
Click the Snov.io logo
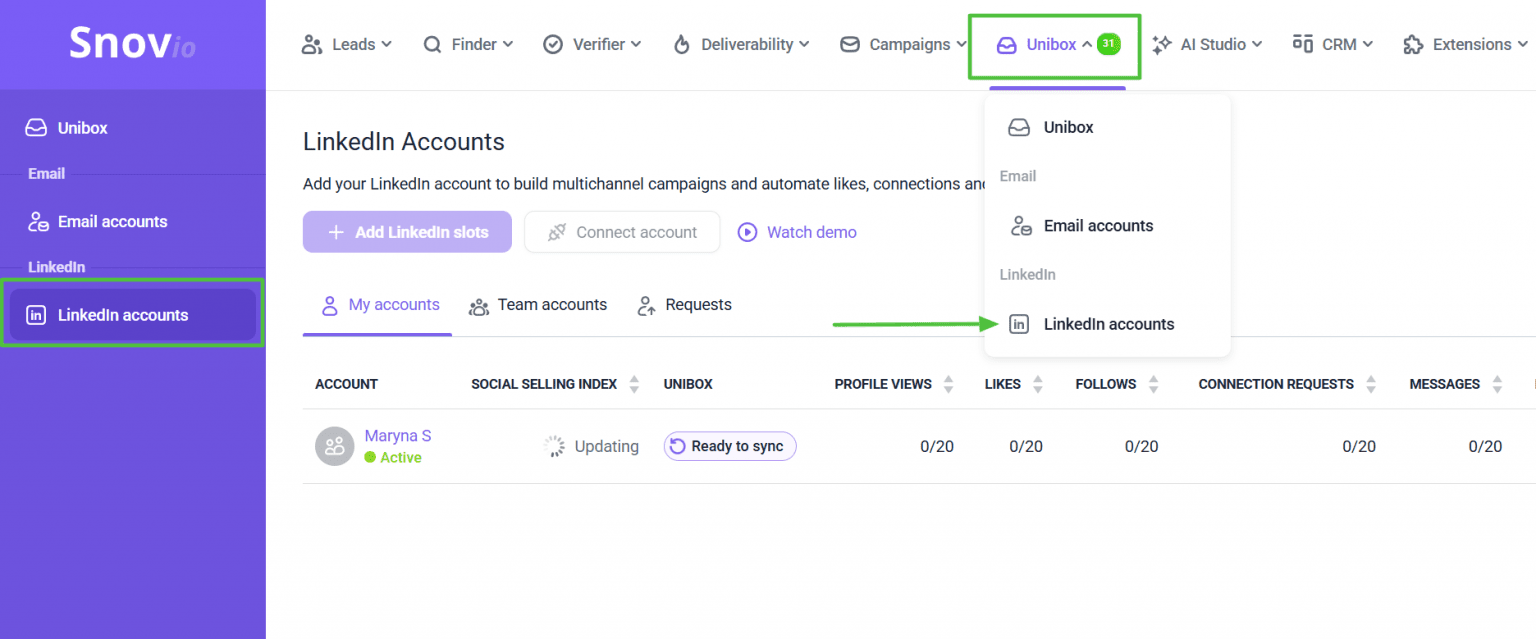(x=132, y=43)
